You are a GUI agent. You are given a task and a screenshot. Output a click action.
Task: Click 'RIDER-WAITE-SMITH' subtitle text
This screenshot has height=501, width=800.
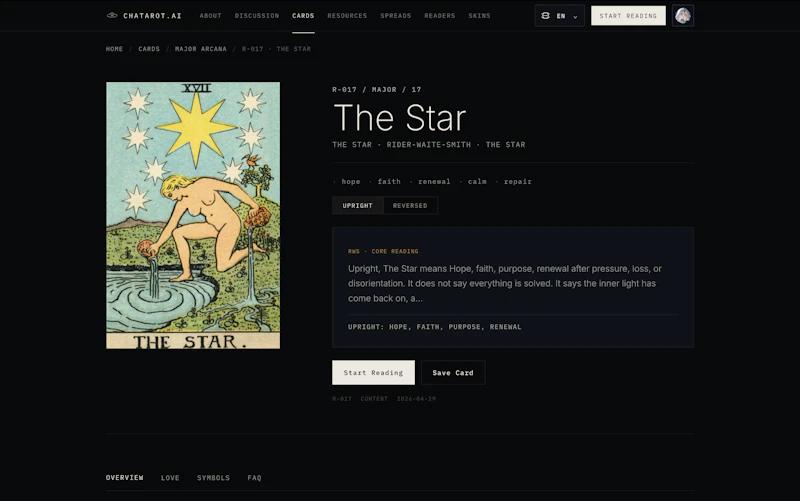coord(429,145)
